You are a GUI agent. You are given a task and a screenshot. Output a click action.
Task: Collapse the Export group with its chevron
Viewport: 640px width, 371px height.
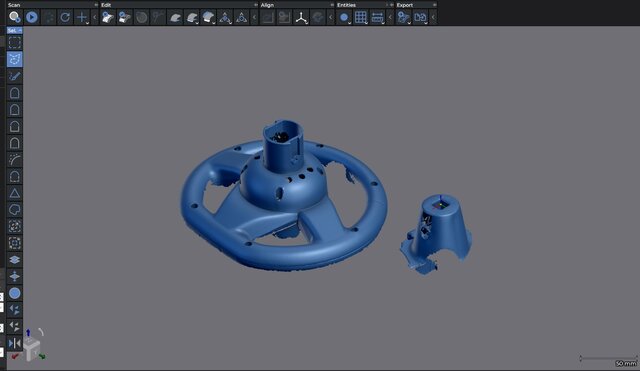(433, 17)
